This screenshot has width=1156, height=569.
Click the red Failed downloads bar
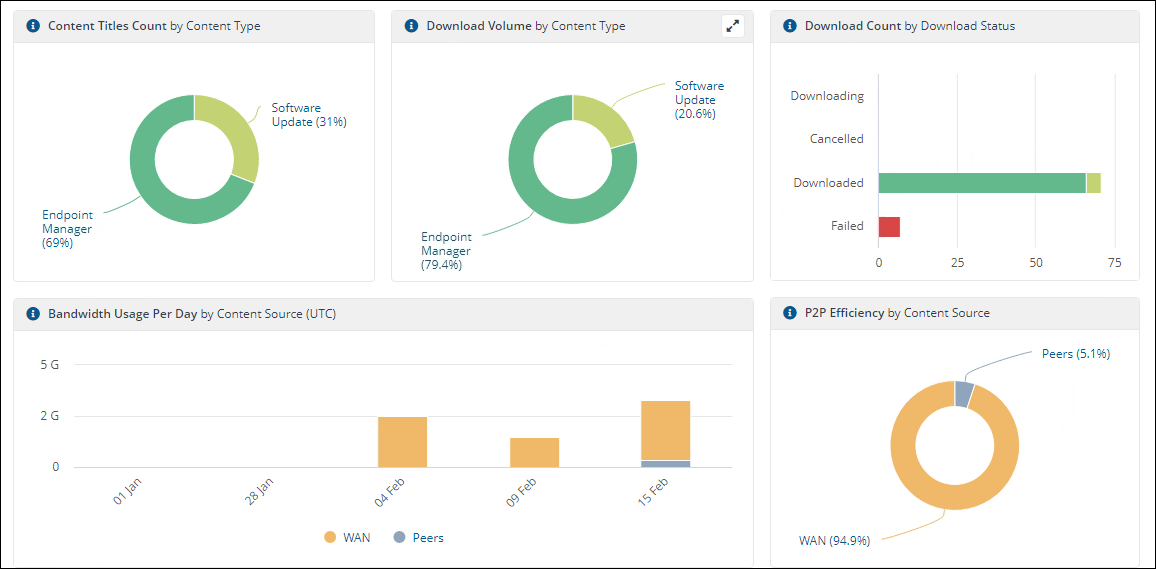[x=889, y=227]
